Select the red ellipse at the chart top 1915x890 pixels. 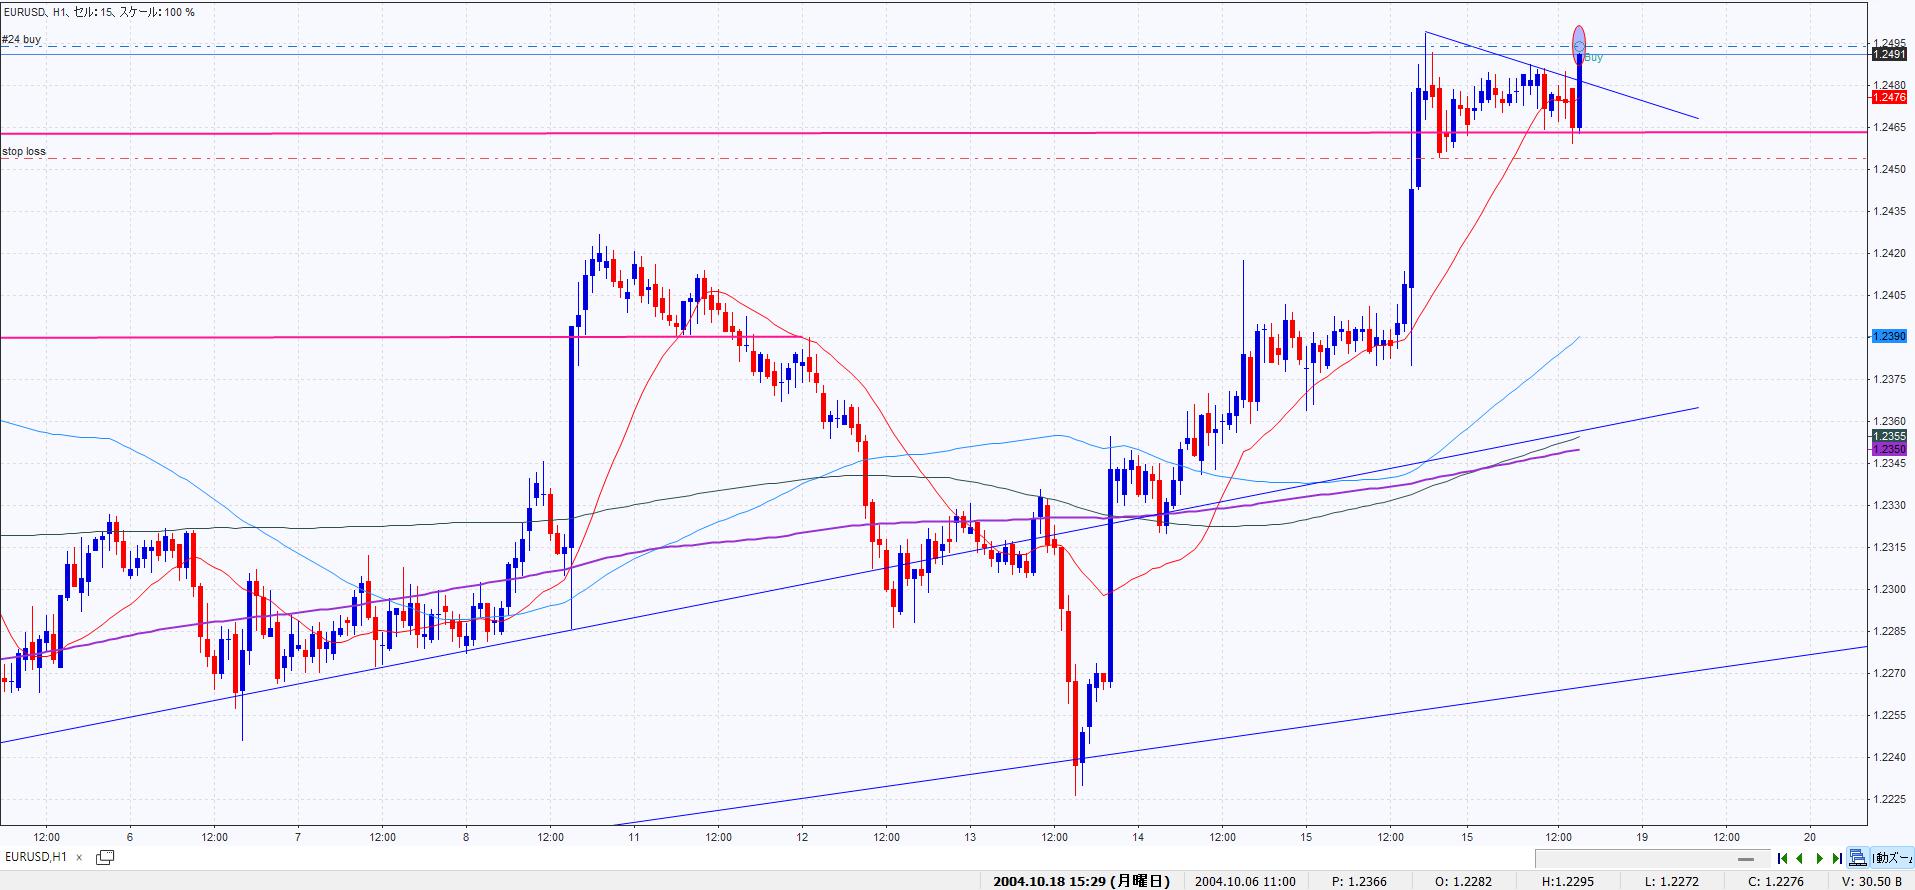pos(1579,40)
